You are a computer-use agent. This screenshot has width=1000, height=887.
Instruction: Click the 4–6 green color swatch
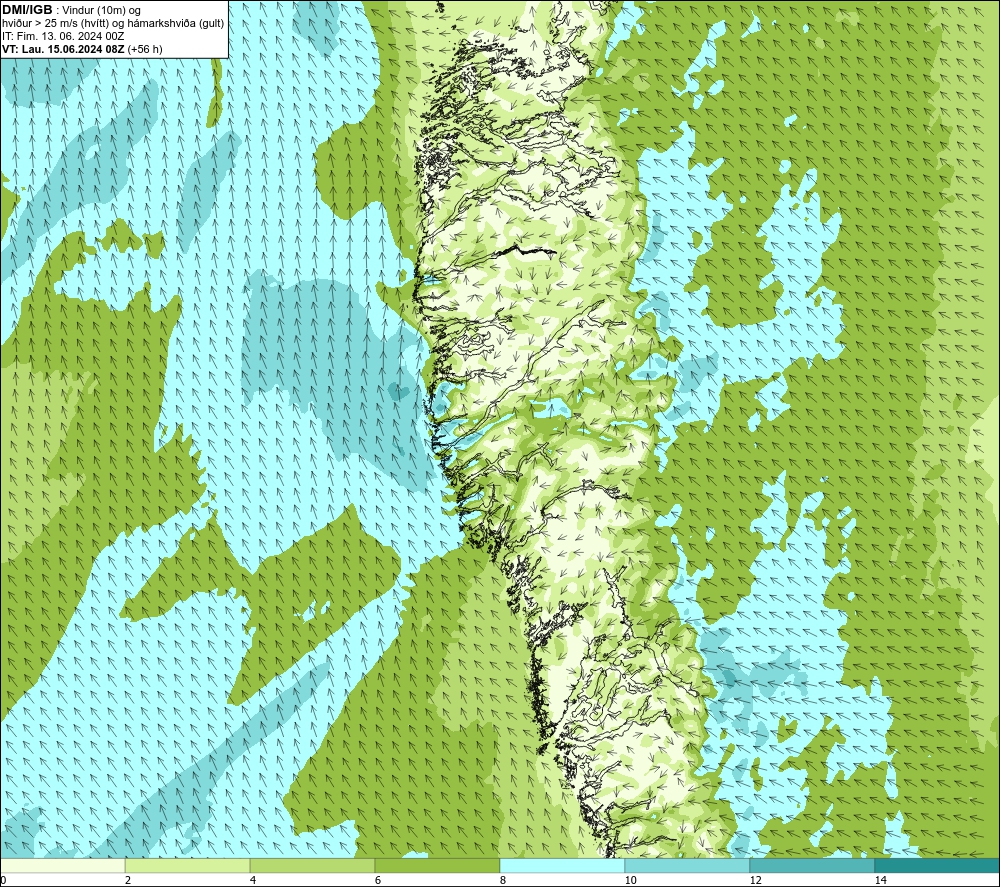312,865
